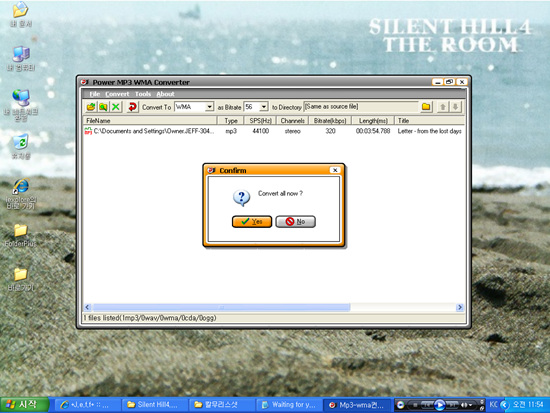Click the Length(ms) column header

click(373, 121)
